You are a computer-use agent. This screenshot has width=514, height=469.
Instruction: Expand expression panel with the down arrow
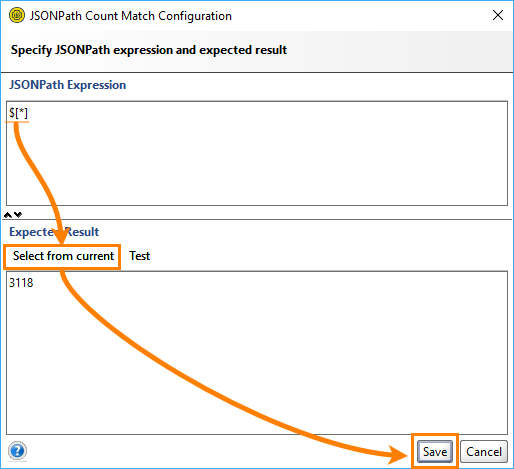pos(18,215)
